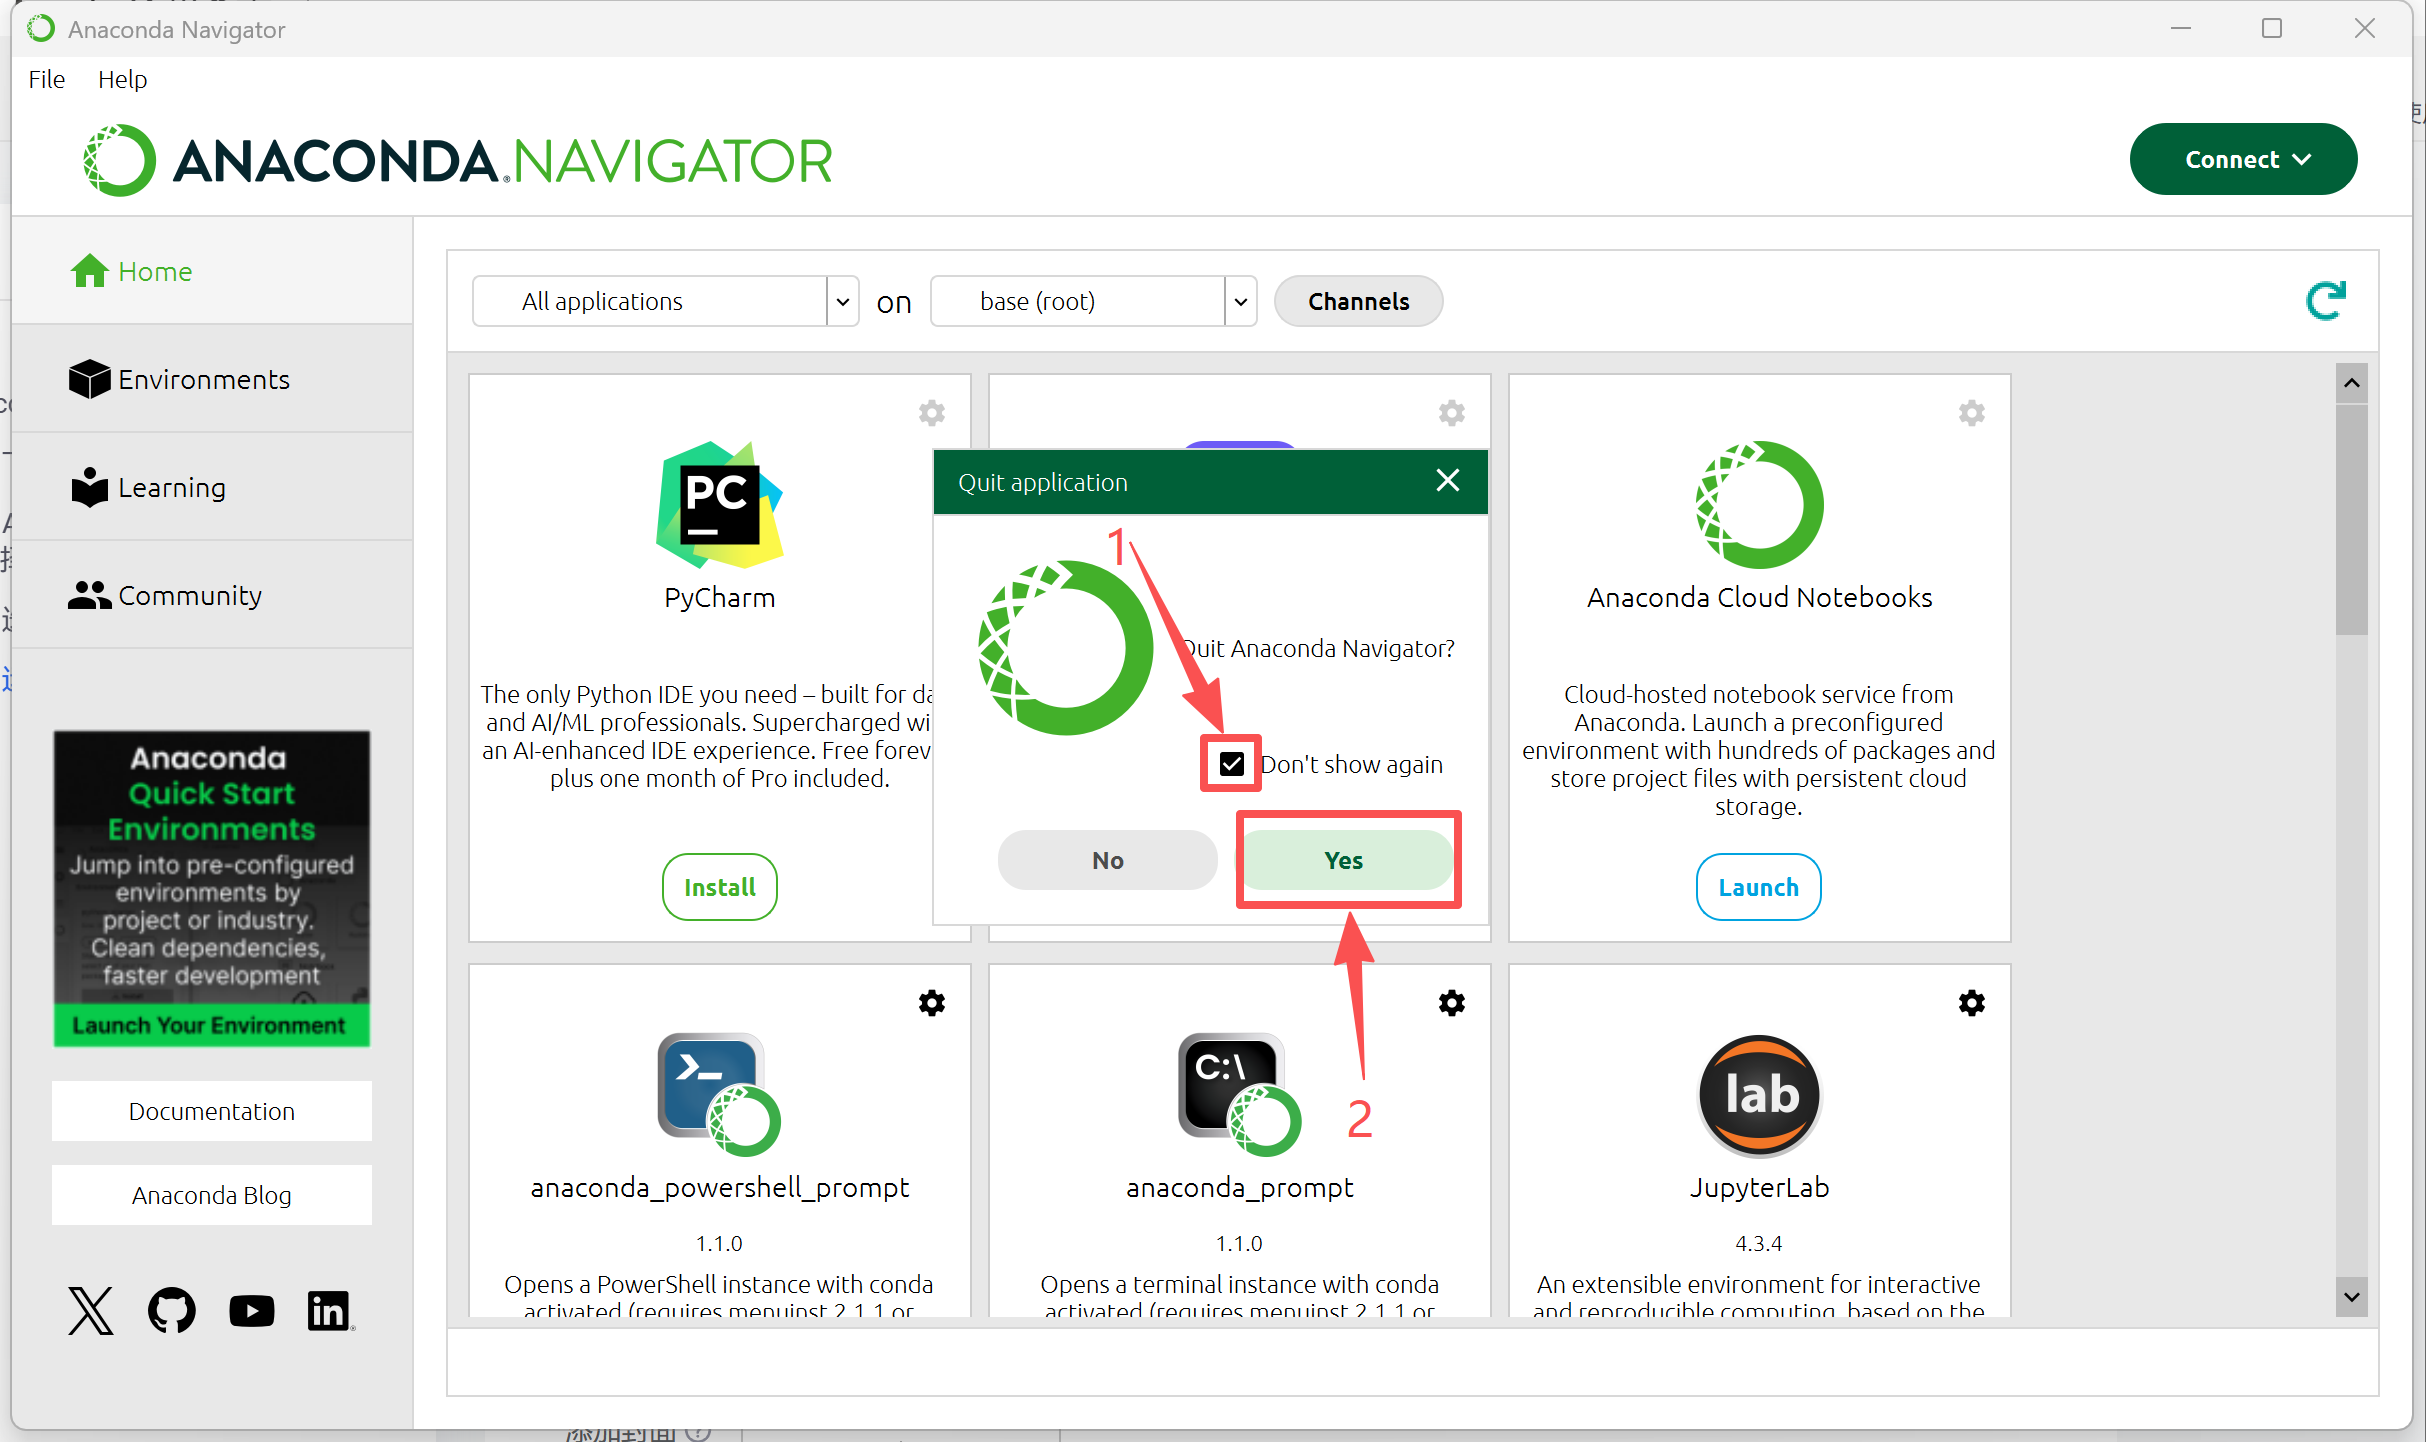Viewport: 2426px width, 1442px height.
Task: Click the anaconda_prompt title text
Action: click(1239, 1187)
